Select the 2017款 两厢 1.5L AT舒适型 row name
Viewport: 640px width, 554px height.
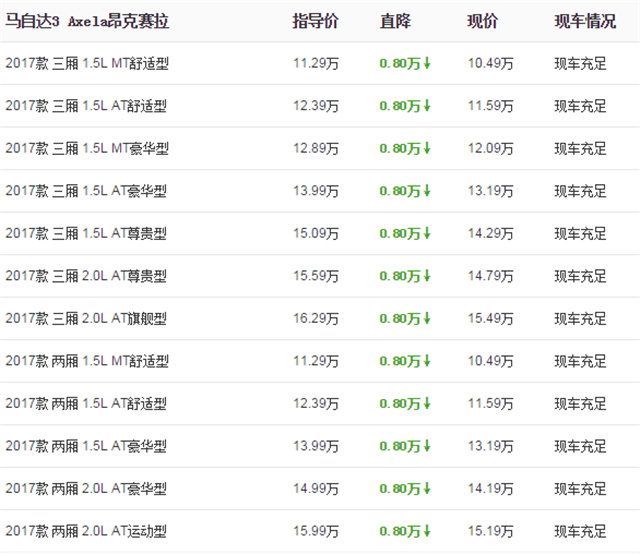click(x=86, y=403)
